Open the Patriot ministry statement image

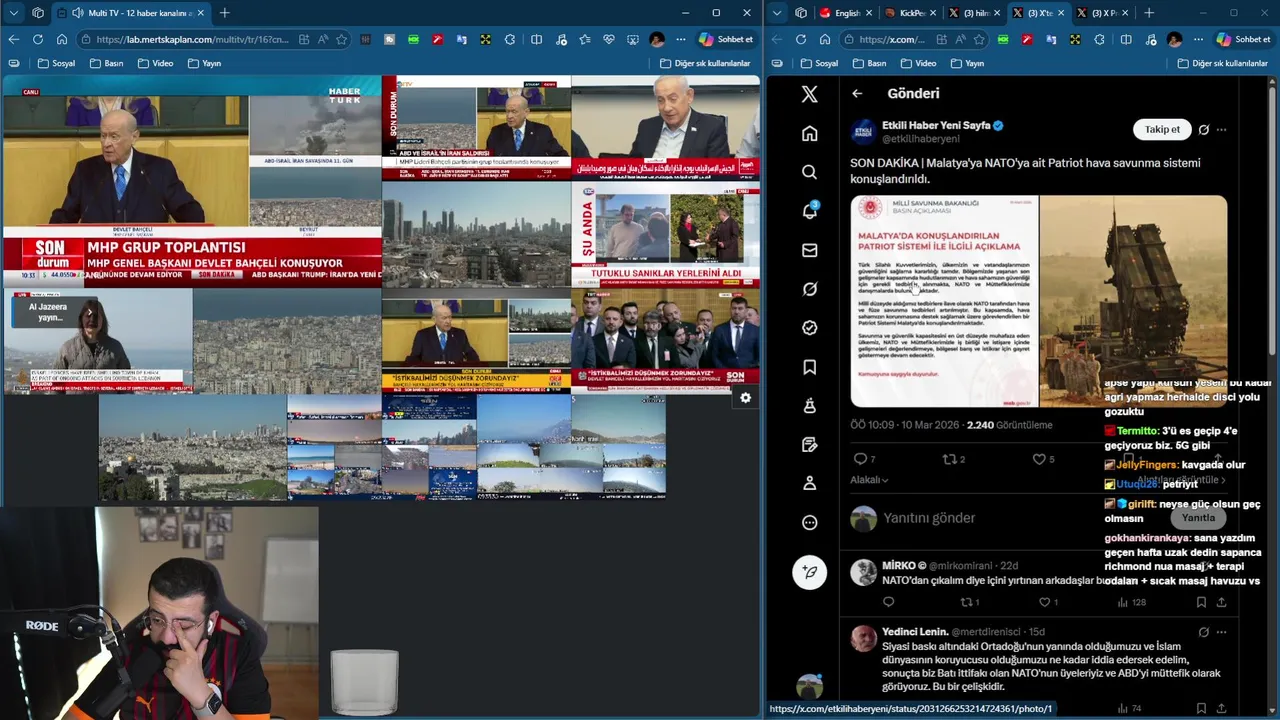point(944,301)
